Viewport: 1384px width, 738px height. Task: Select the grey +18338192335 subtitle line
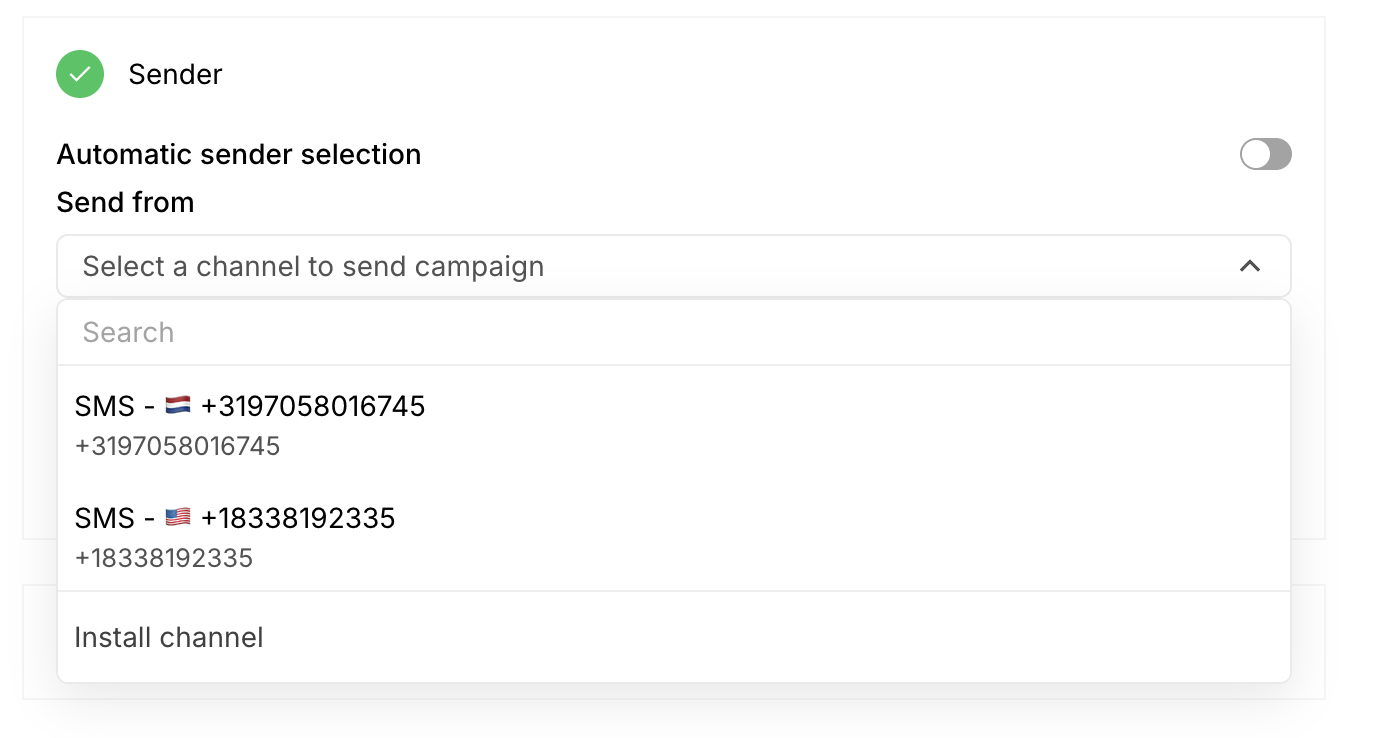pos(164,558)
